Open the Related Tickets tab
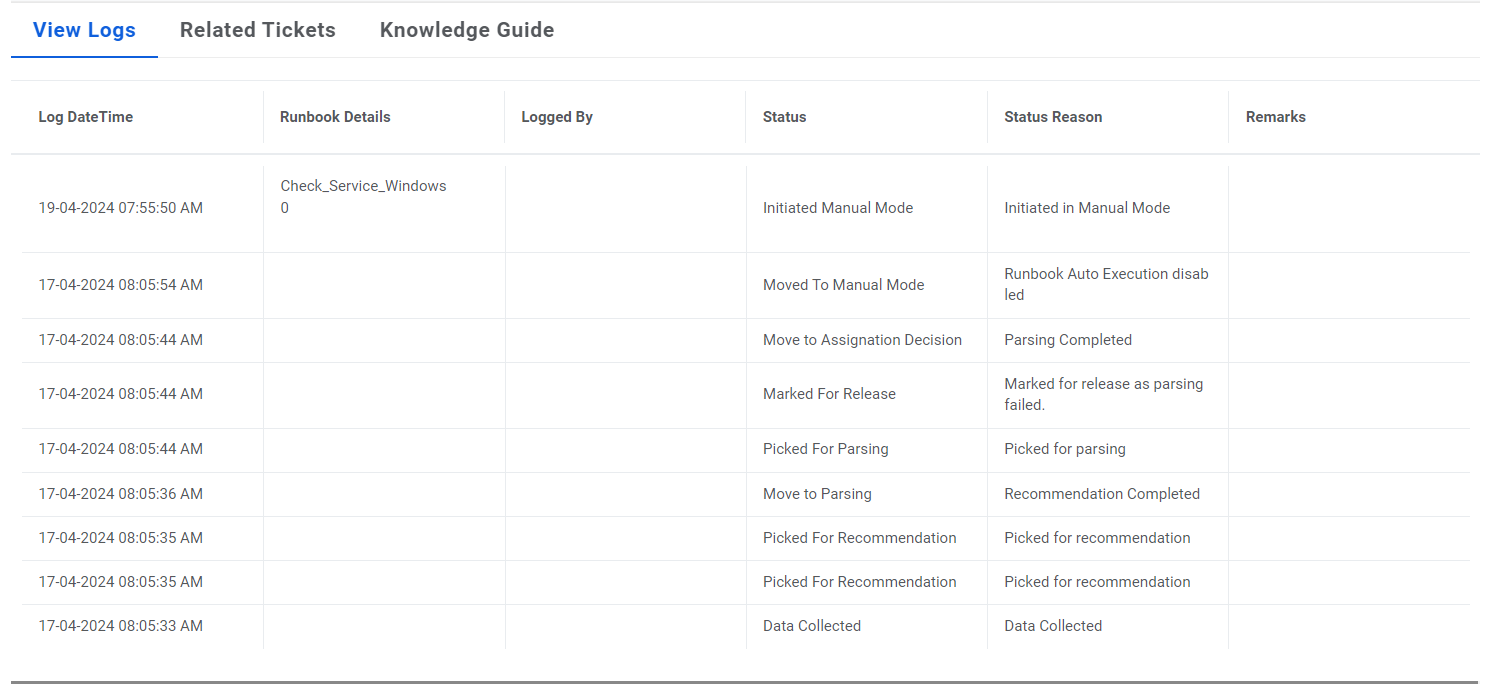The image size is (1510, 684). pyautogui.click(x=257, y=30)
